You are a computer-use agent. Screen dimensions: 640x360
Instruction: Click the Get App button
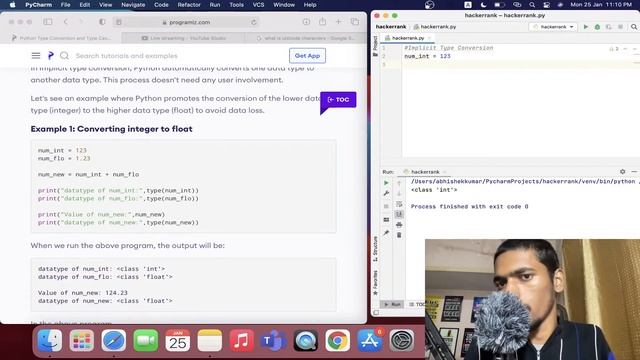click(x=307, y=56)
